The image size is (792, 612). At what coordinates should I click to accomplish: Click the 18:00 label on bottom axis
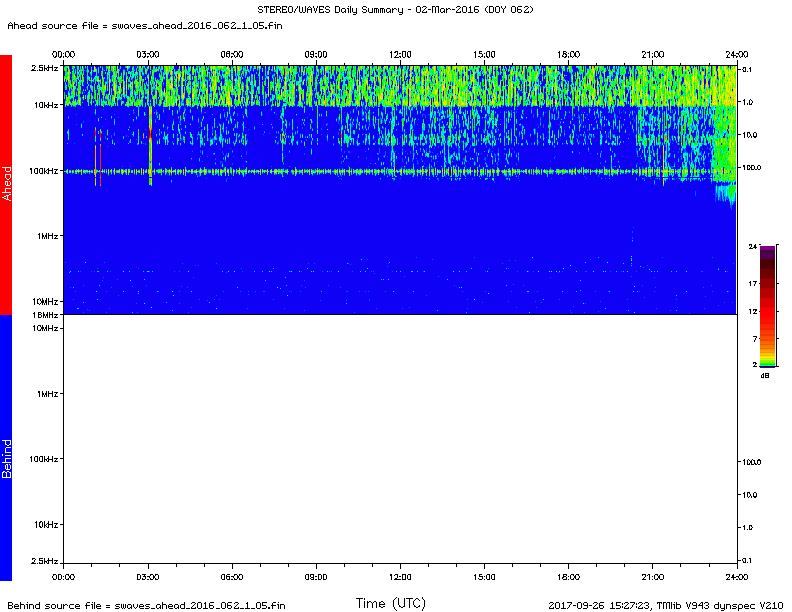click(569, 577)
